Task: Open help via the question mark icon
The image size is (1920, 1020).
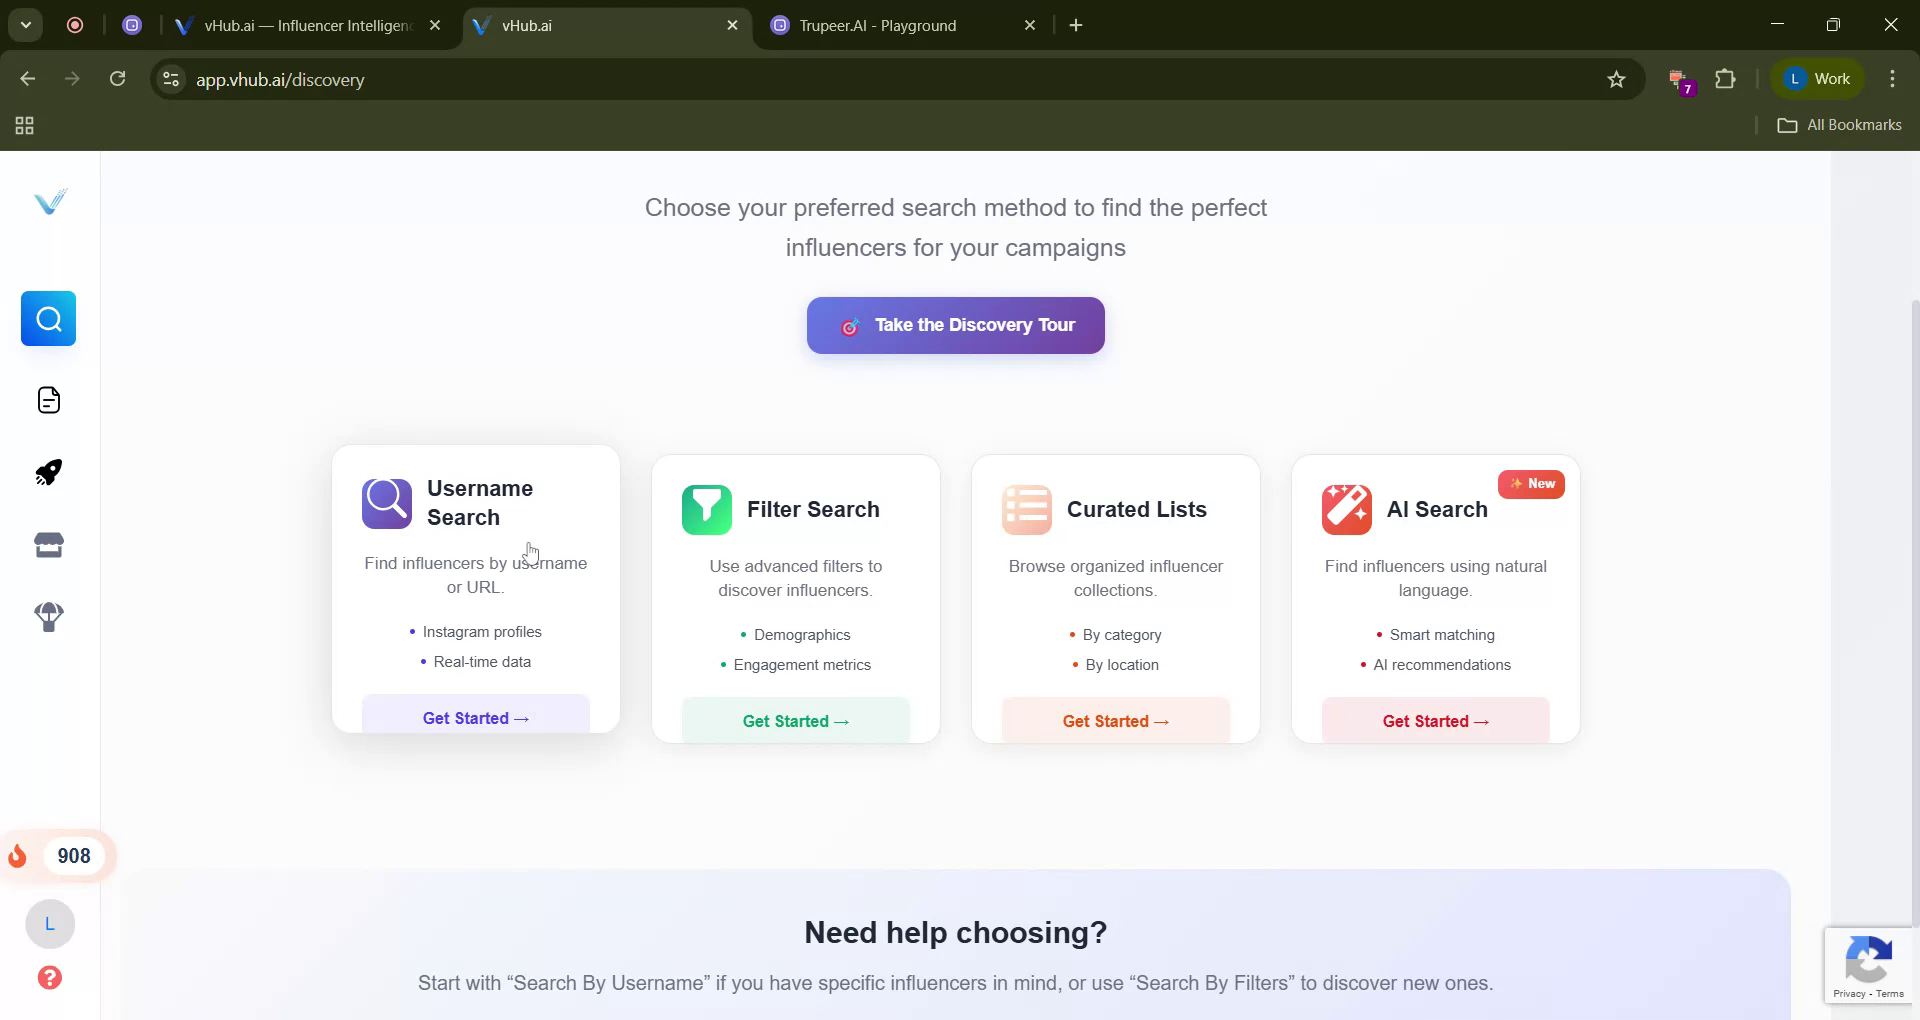Action: [x=49, y=977]
